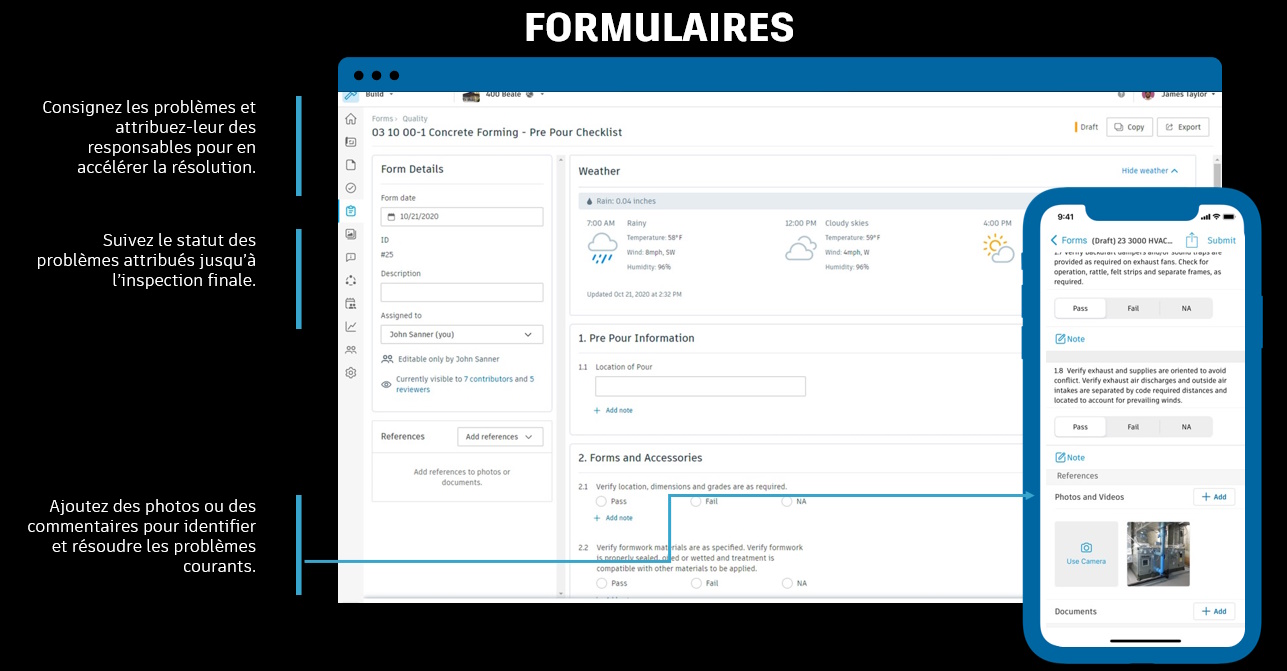Tap Add next to Documents on phone
This screenshot has height=671, width=1287.
point(1214,611)
